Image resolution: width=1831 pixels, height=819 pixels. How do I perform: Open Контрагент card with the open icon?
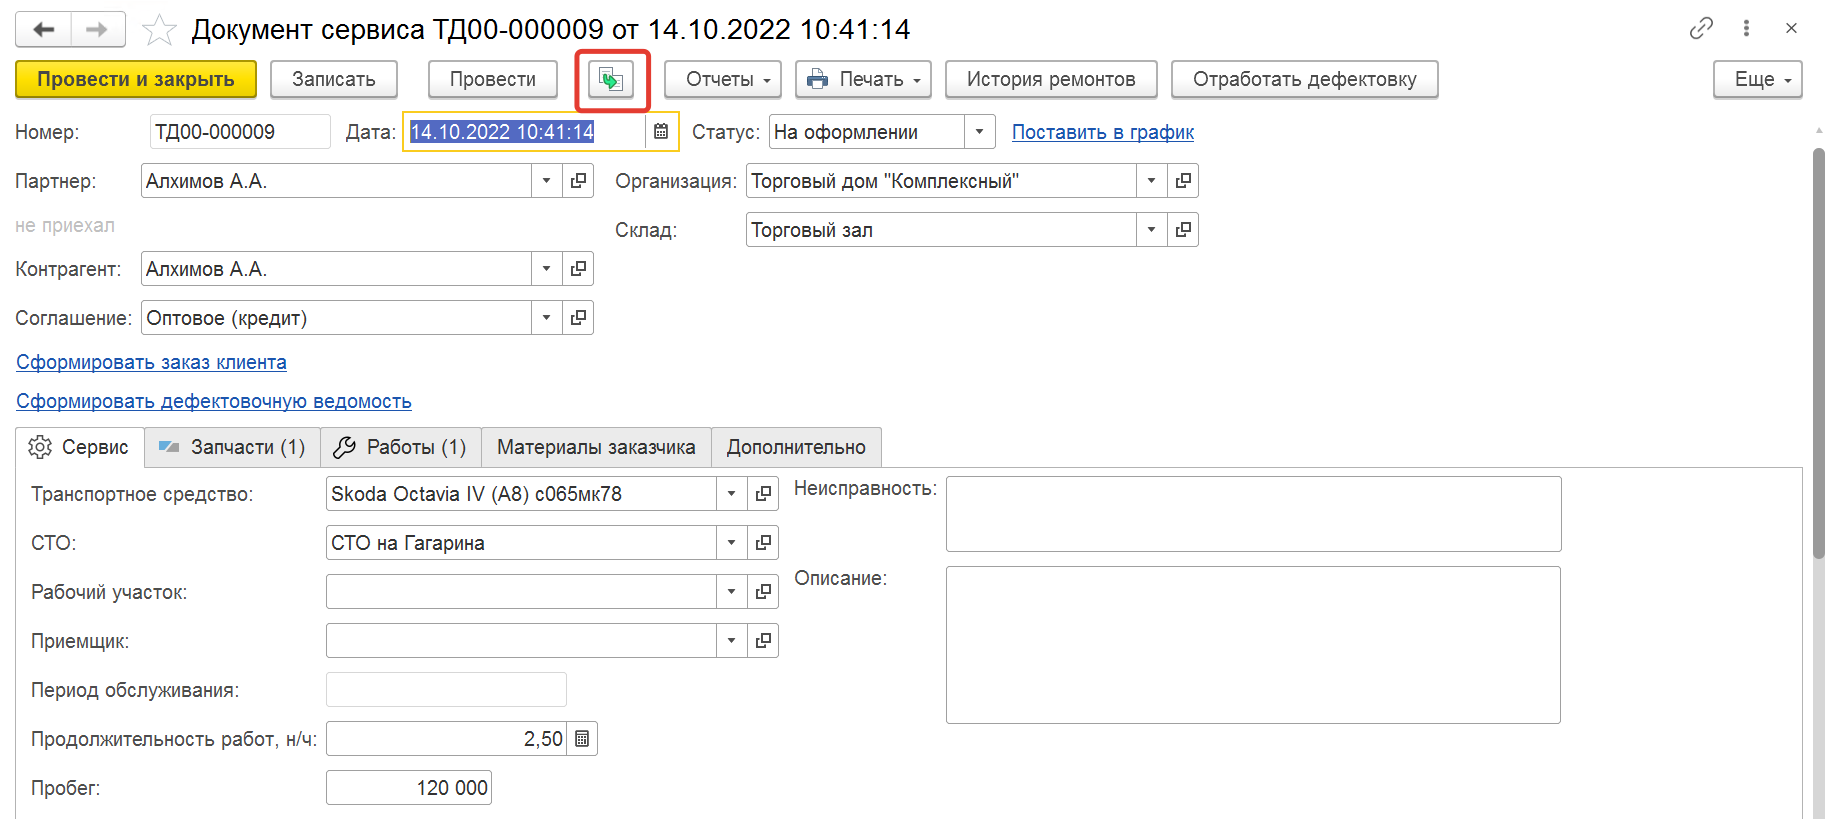tap(578, 269)
